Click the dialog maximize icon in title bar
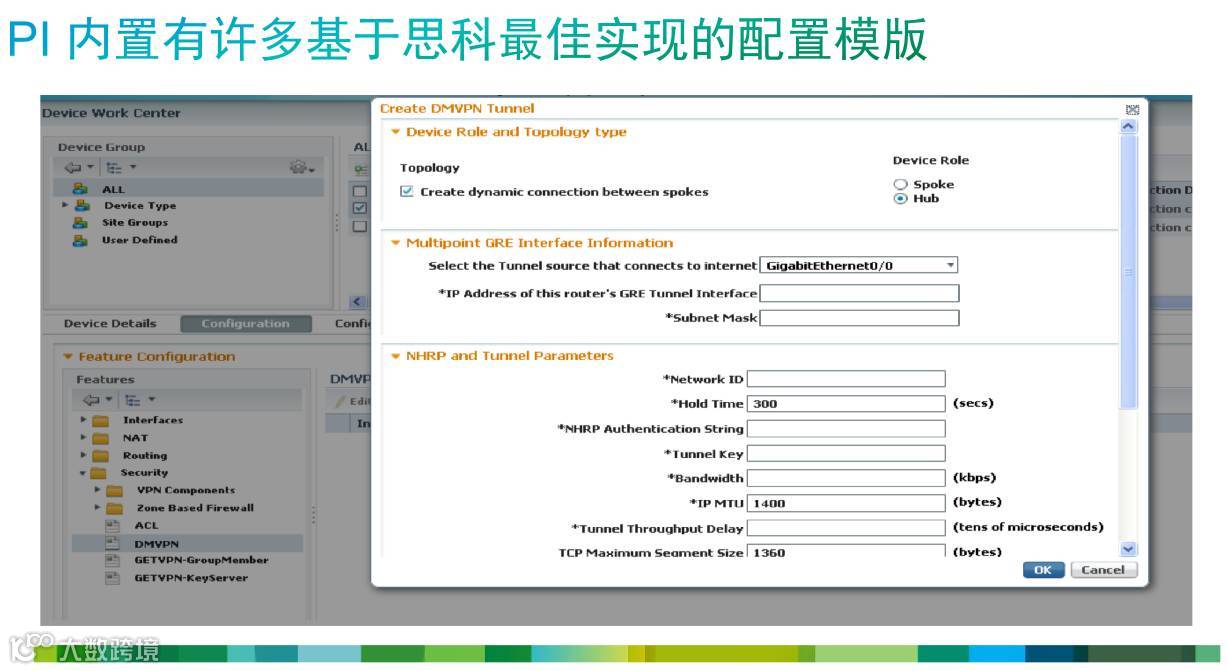Image resolution: width=1227 pixels, height=671 pixels. pyautogui.click(x=1132, y=109)
